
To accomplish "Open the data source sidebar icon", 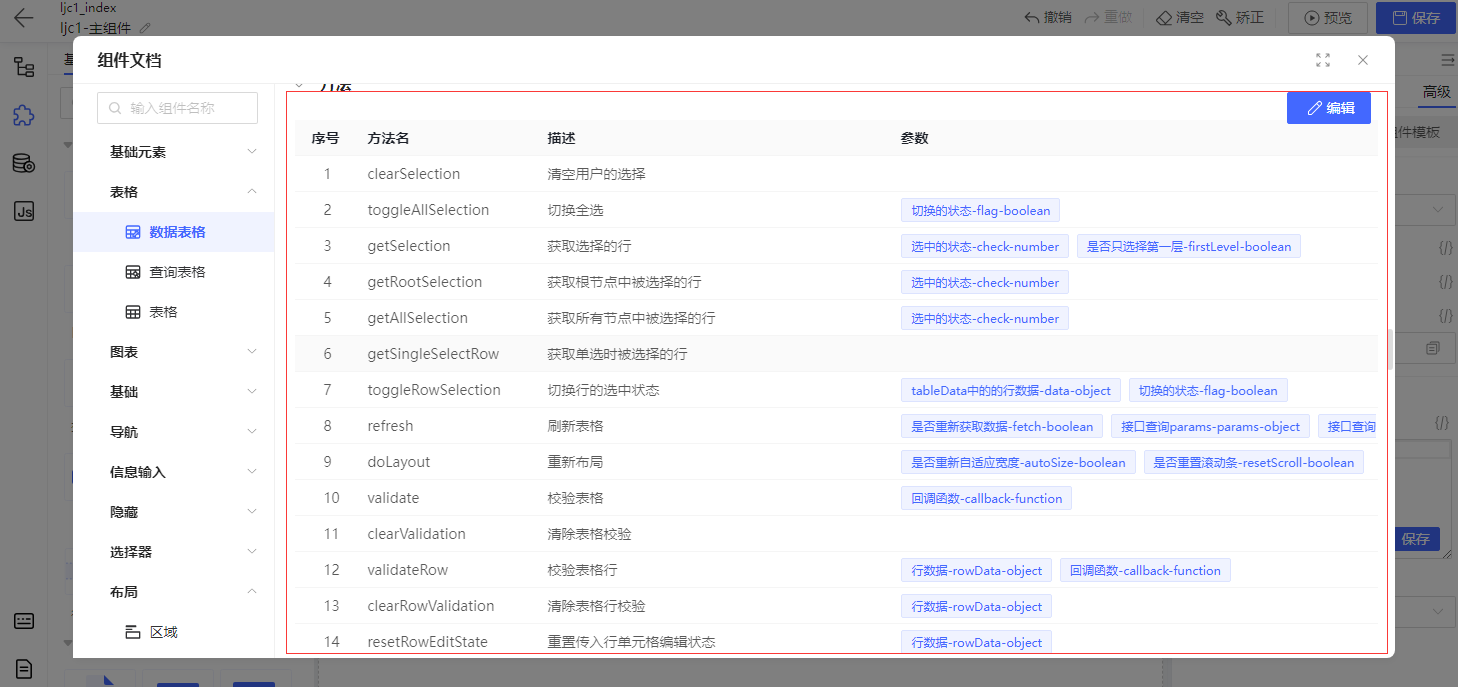I will coord(24,164).
